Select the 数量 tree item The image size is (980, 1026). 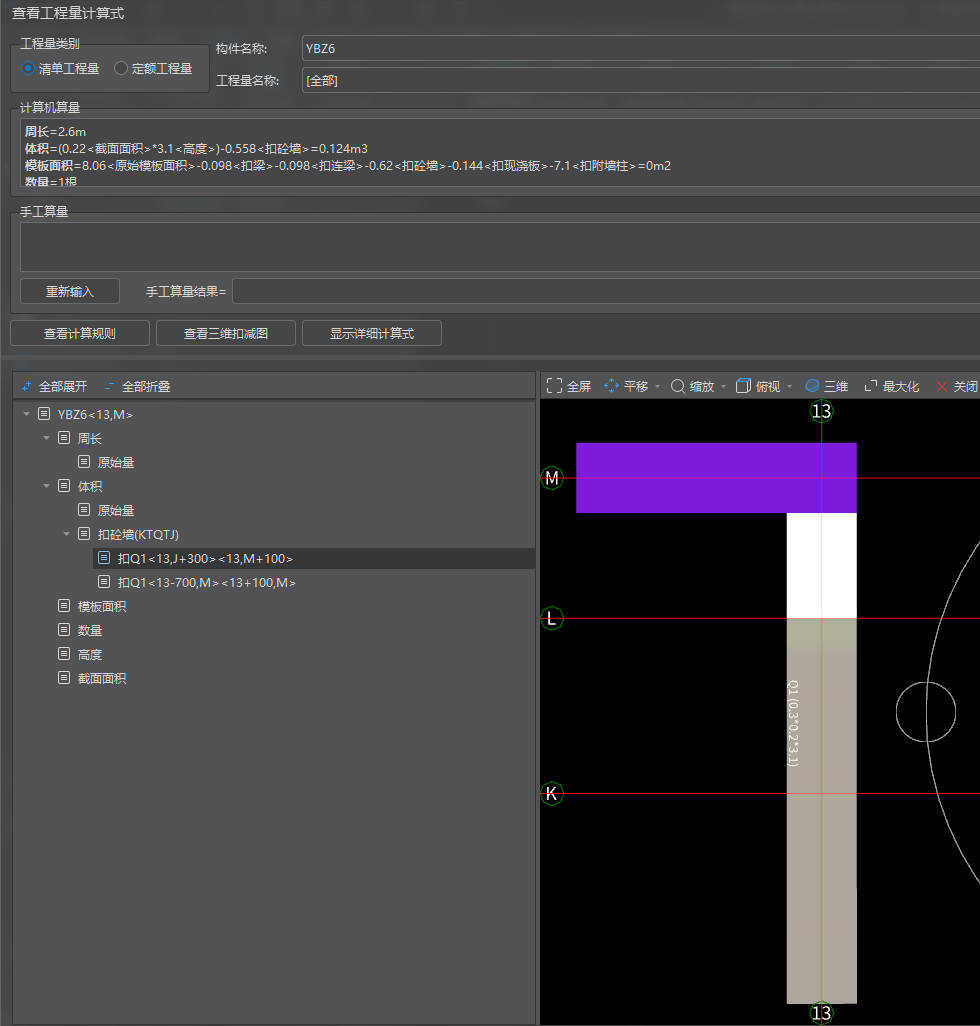pyautogui.click(x=90, y=631)
